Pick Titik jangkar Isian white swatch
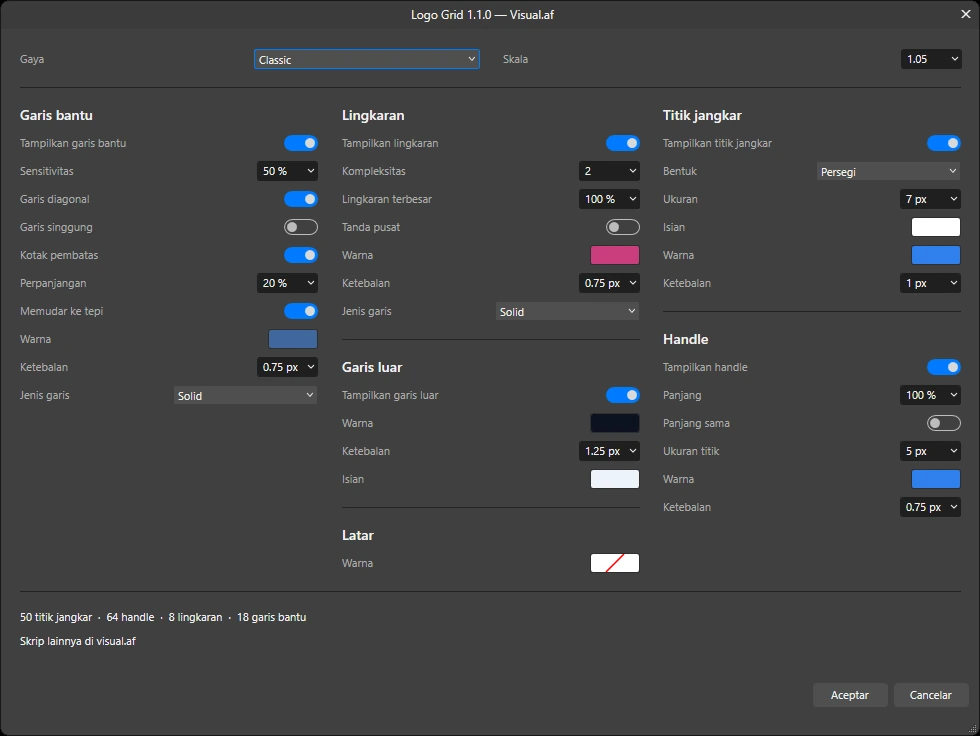The image size is (980, 736). 936,227
